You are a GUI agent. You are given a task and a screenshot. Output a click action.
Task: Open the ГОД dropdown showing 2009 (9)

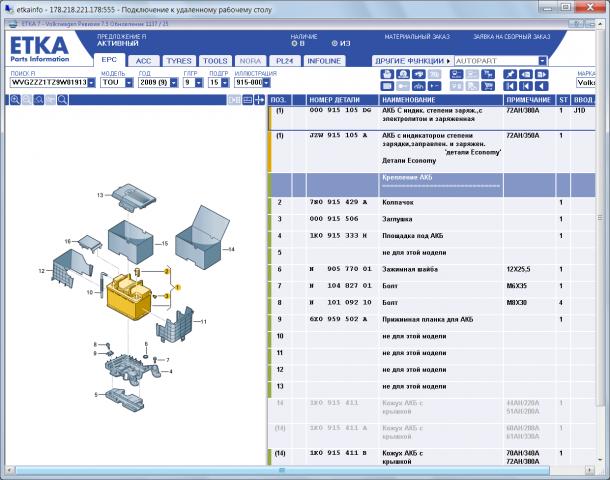pos(174,82)
